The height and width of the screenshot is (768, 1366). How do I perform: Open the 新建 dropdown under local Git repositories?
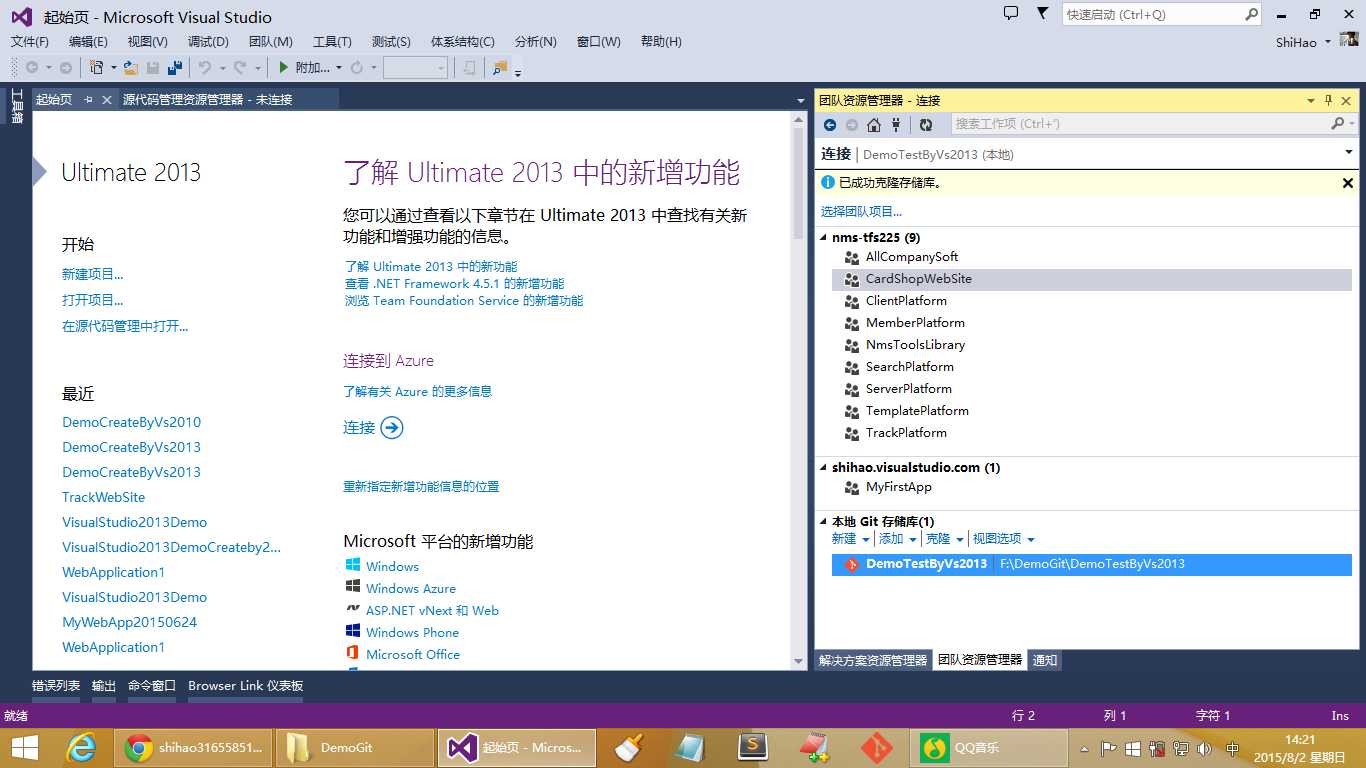tap(851, 539)
